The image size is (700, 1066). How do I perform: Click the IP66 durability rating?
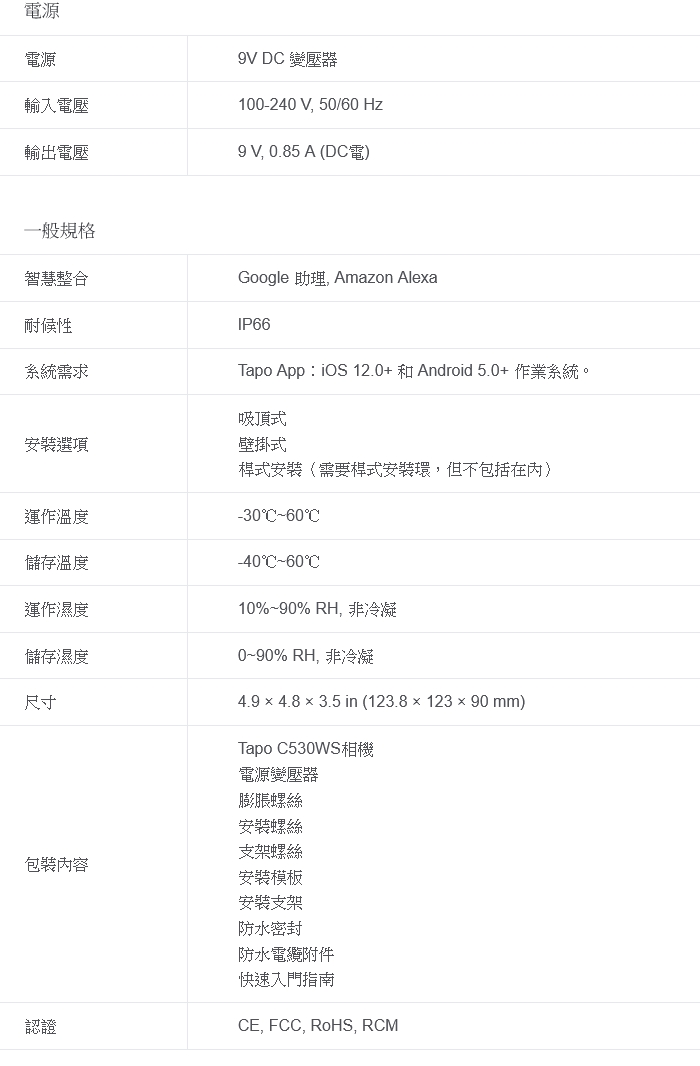tap(254, 325)
